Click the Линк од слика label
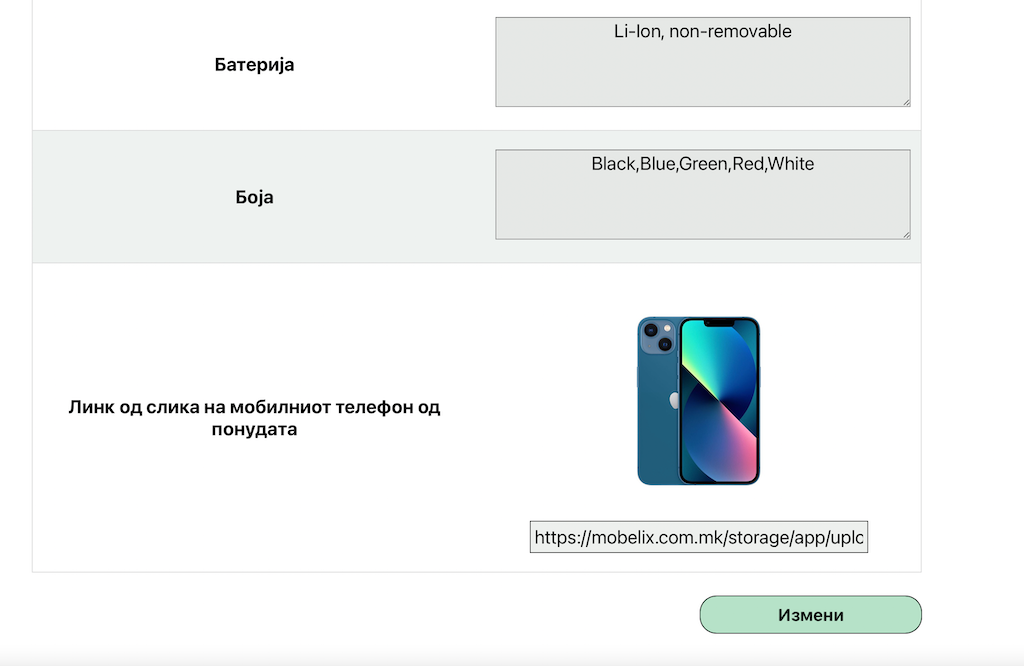The width and height of the screenshot is (1024, 666). tap(254, 419)
